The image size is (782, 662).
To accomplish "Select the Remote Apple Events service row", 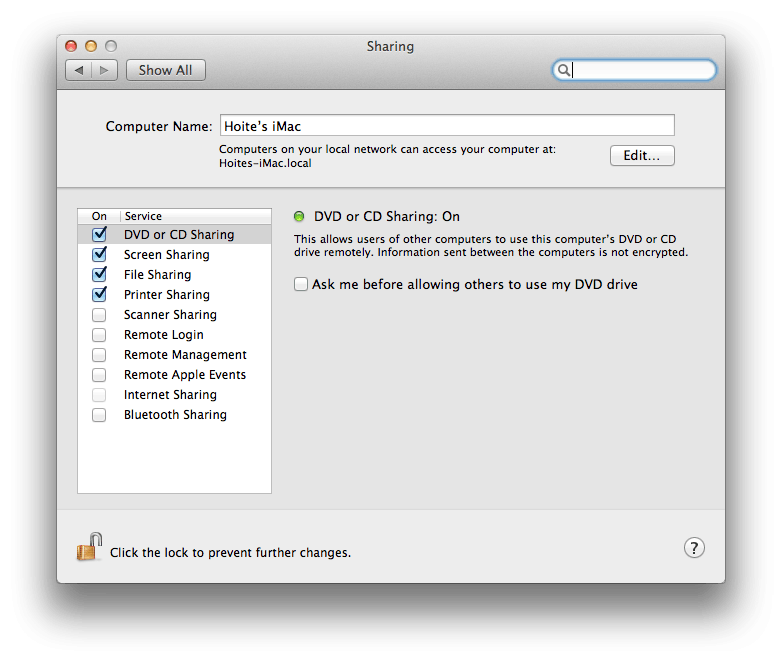I will (x=175, y=375).
